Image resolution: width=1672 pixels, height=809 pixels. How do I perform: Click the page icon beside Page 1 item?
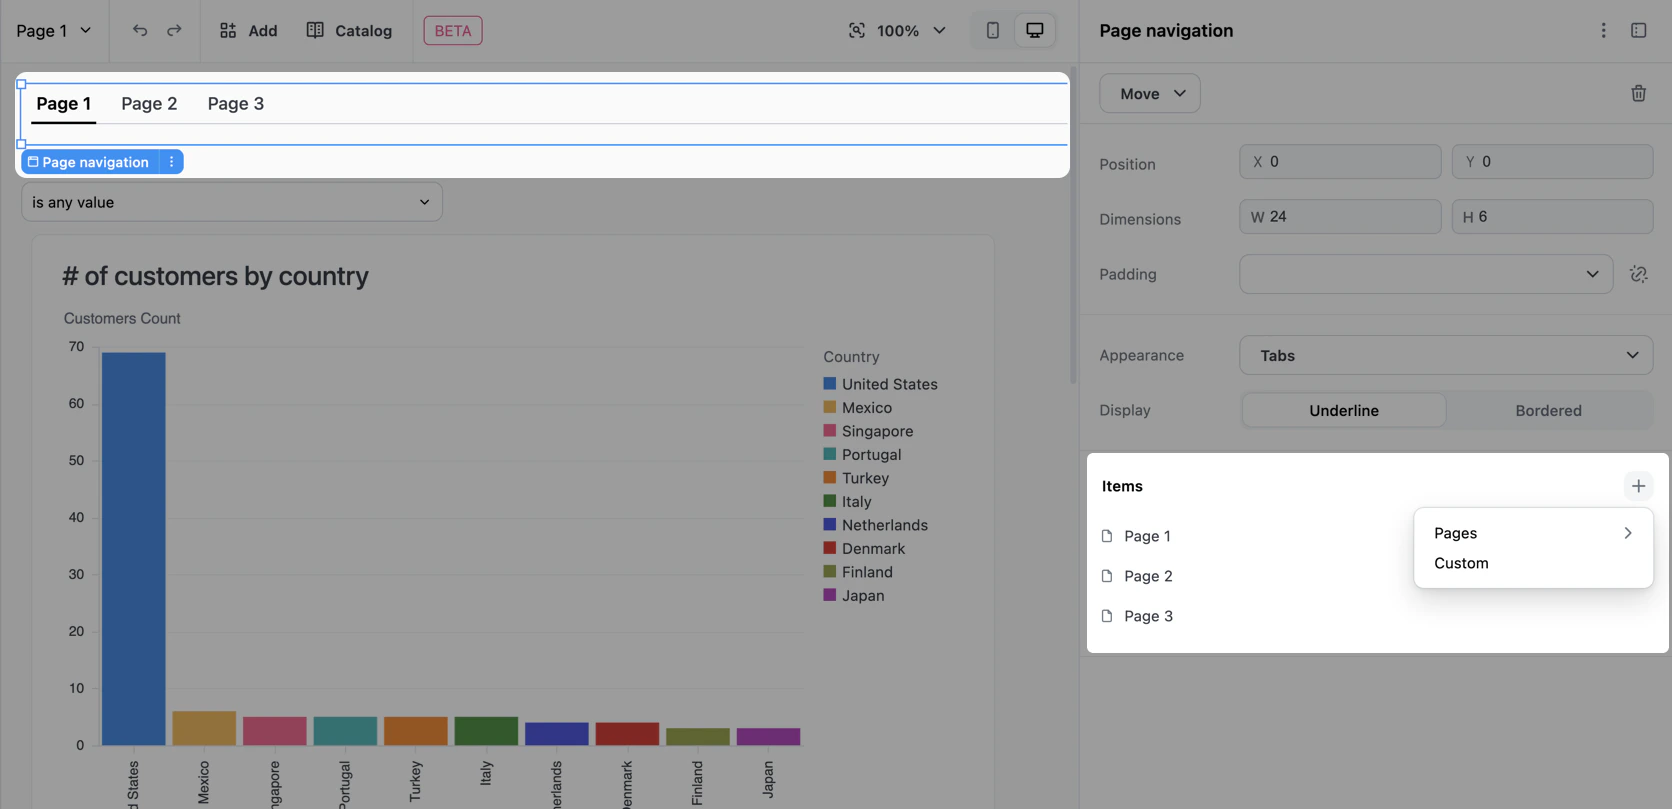click(x=1107, y=536)
